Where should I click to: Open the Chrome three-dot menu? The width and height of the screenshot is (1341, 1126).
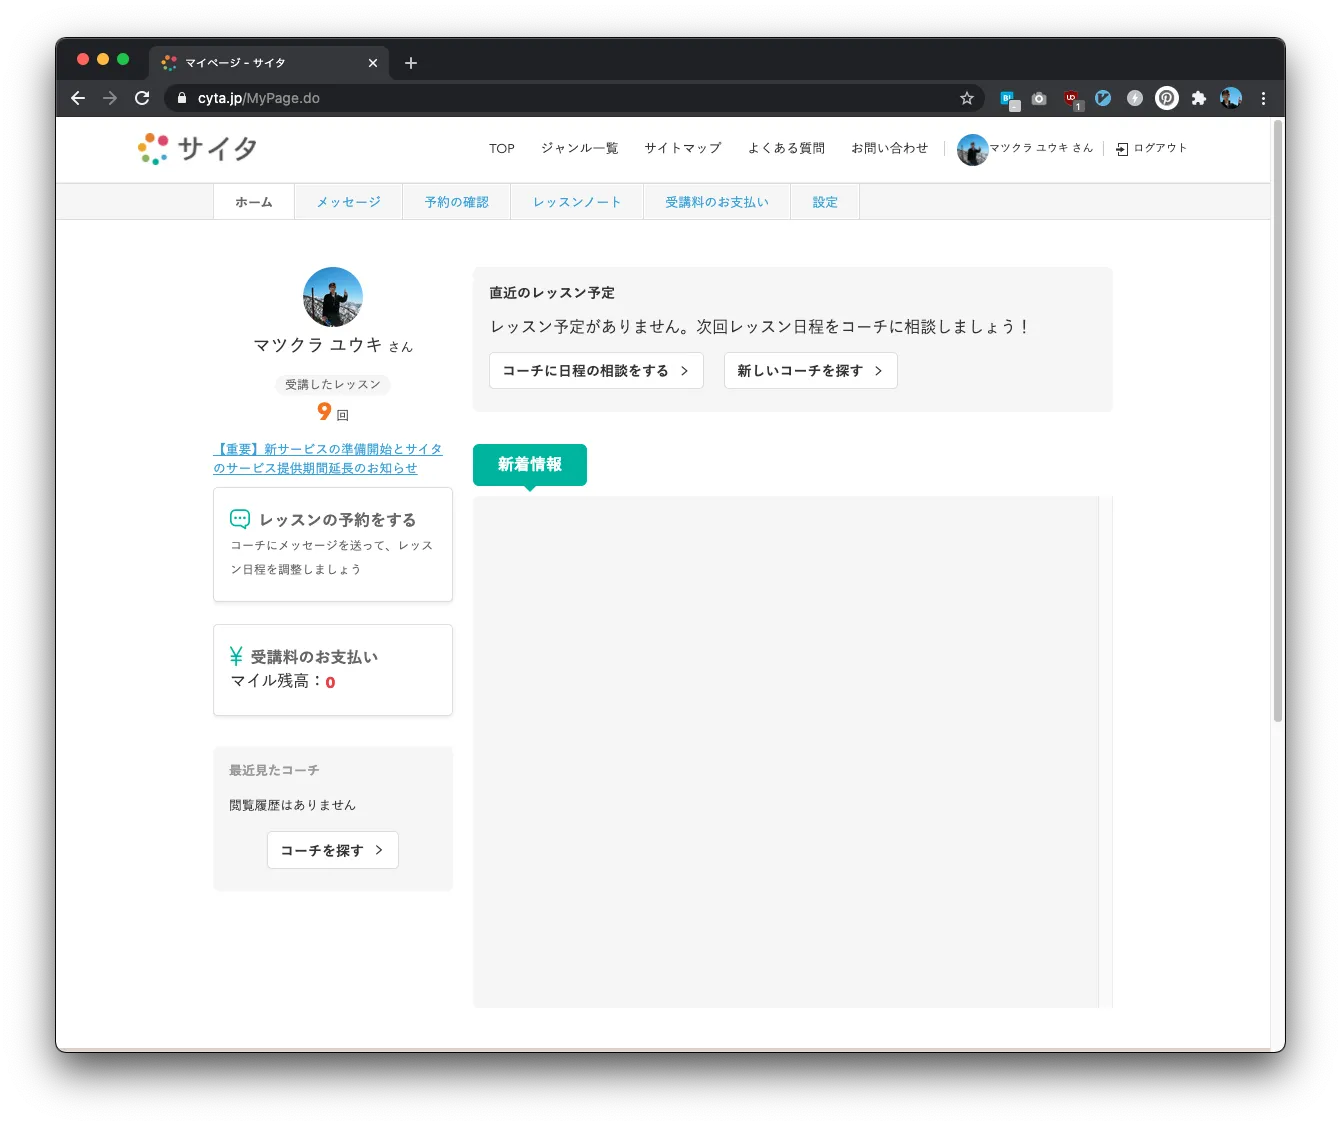(x=1263, y=98)
